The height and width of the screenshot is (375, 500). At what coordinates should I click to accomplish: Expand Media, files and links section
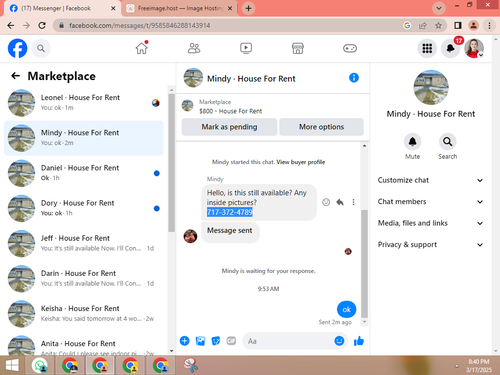430,223
